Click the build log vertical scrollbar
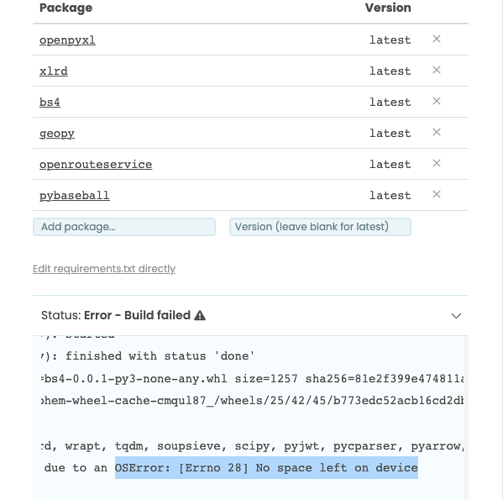The image size is (503, 500). click(466, 418)
